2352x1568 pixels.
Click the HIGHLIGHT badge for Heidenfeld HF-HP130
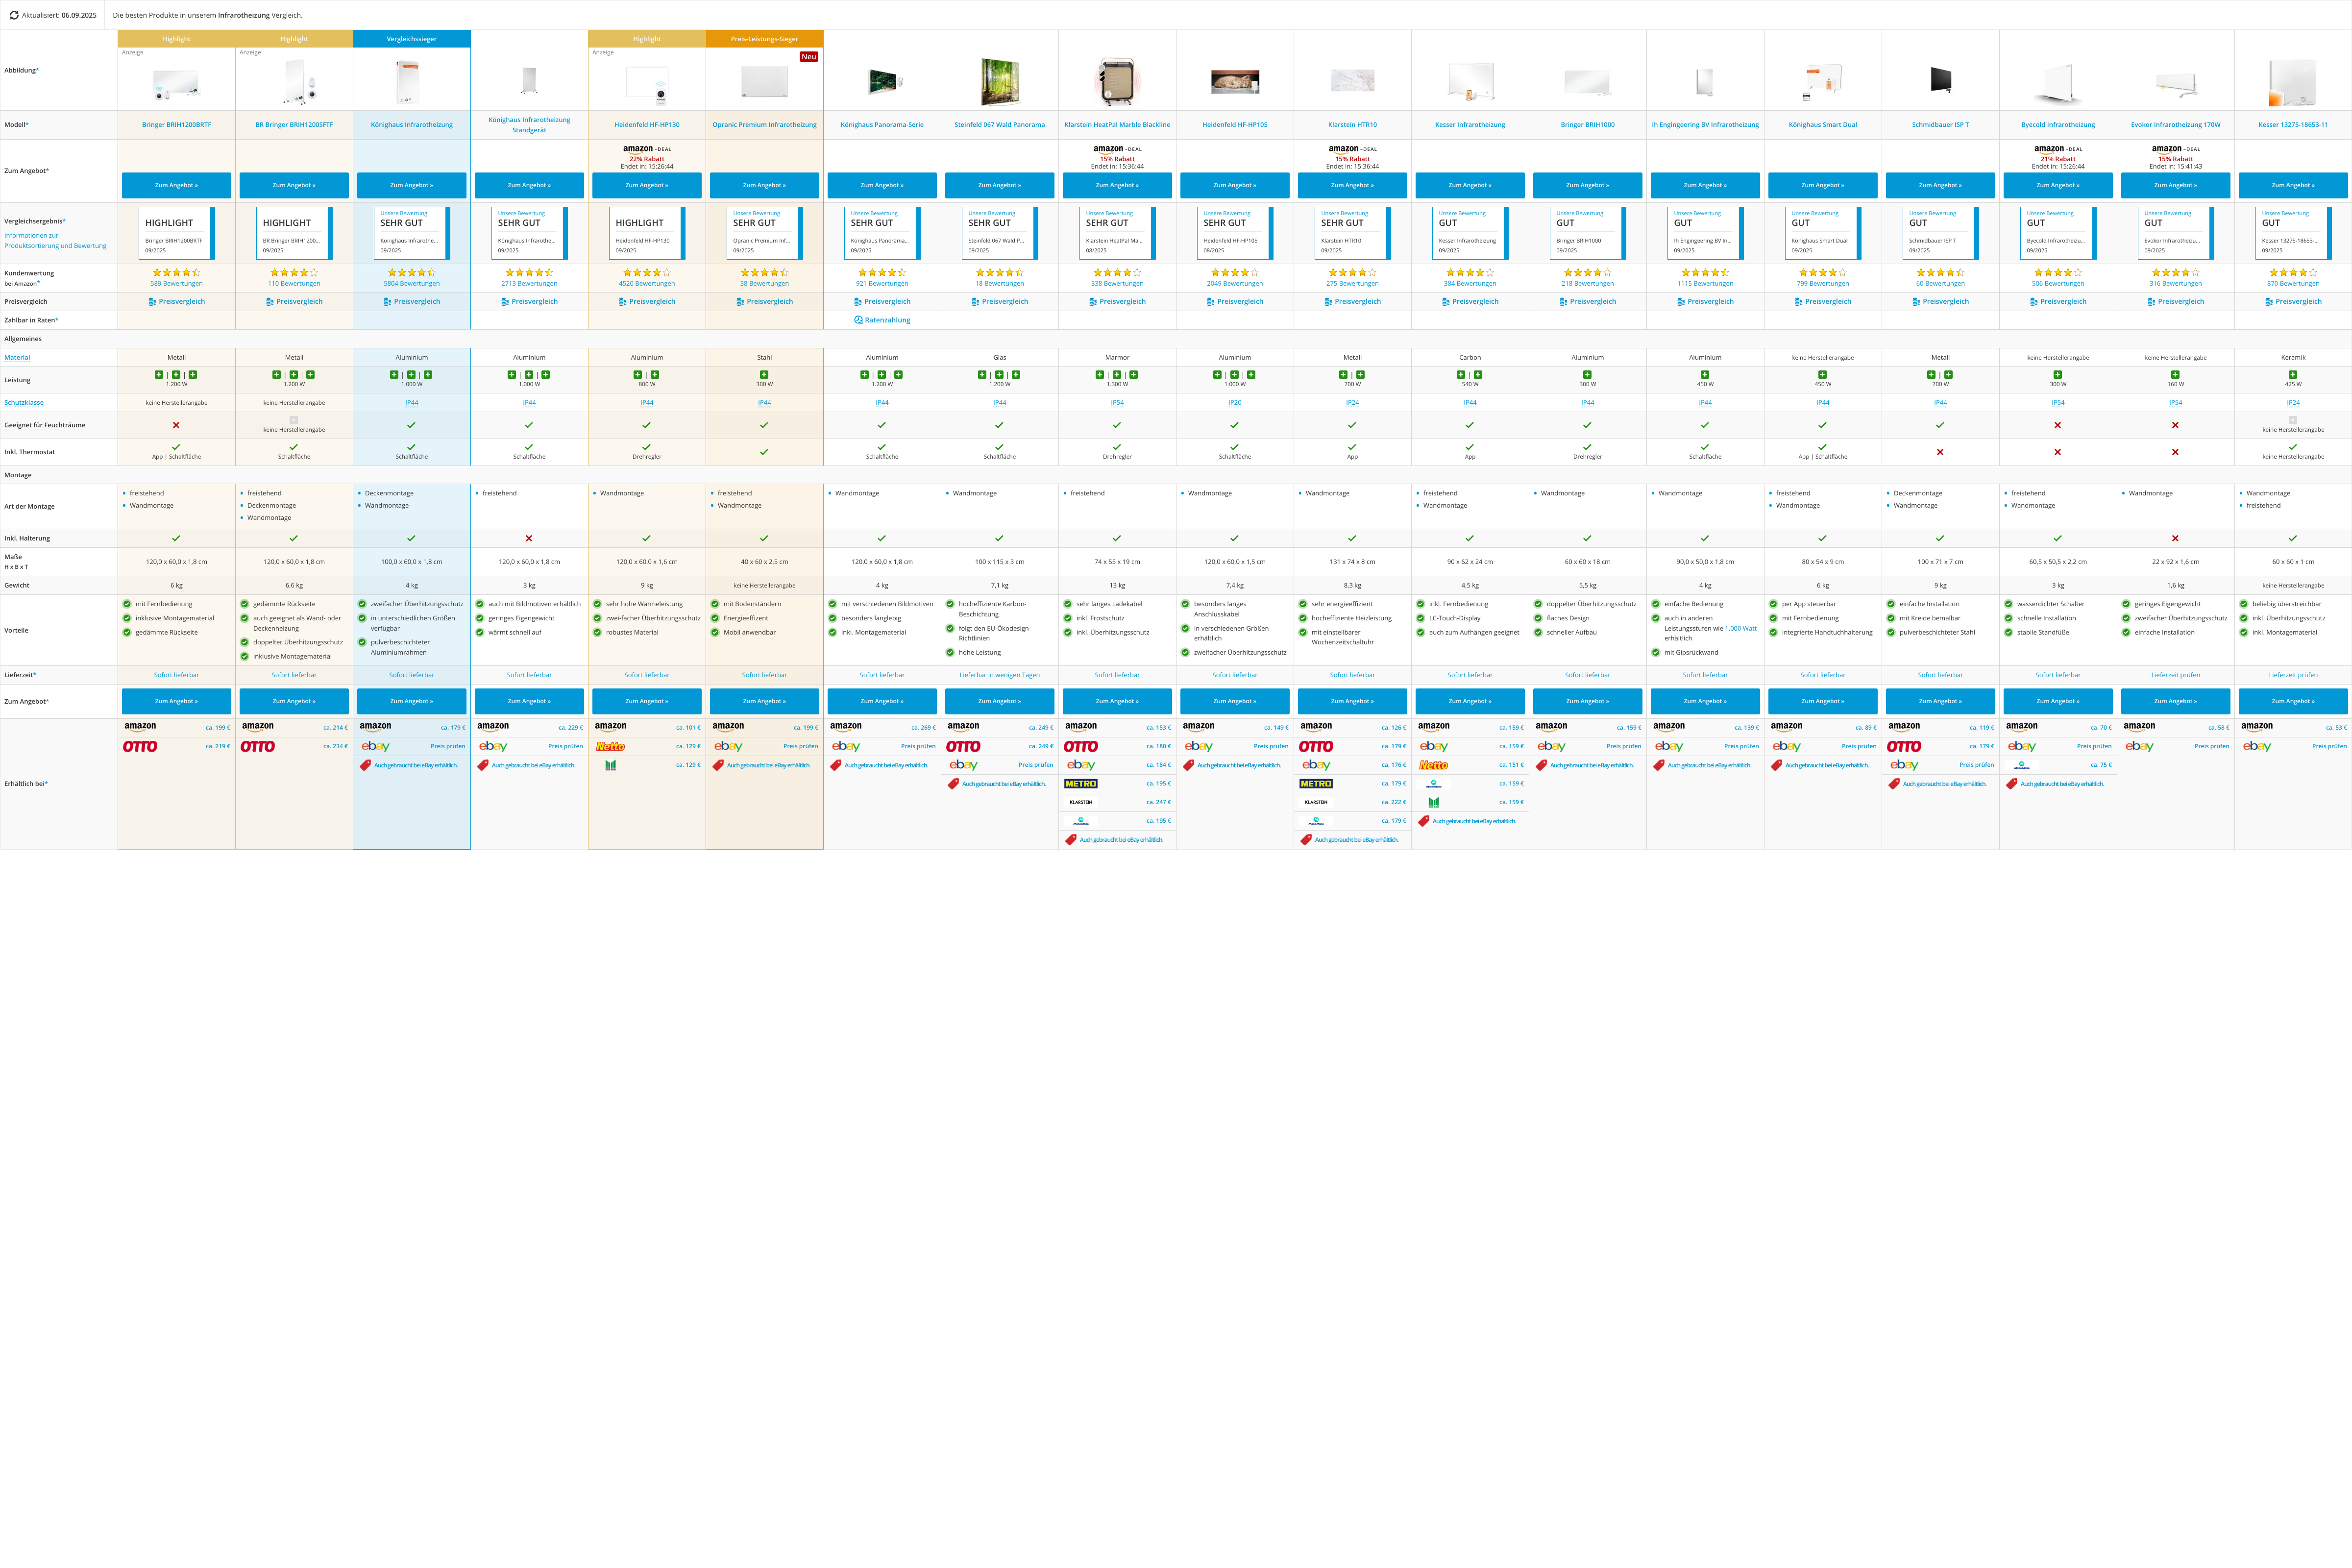click(x=647, y=233)
